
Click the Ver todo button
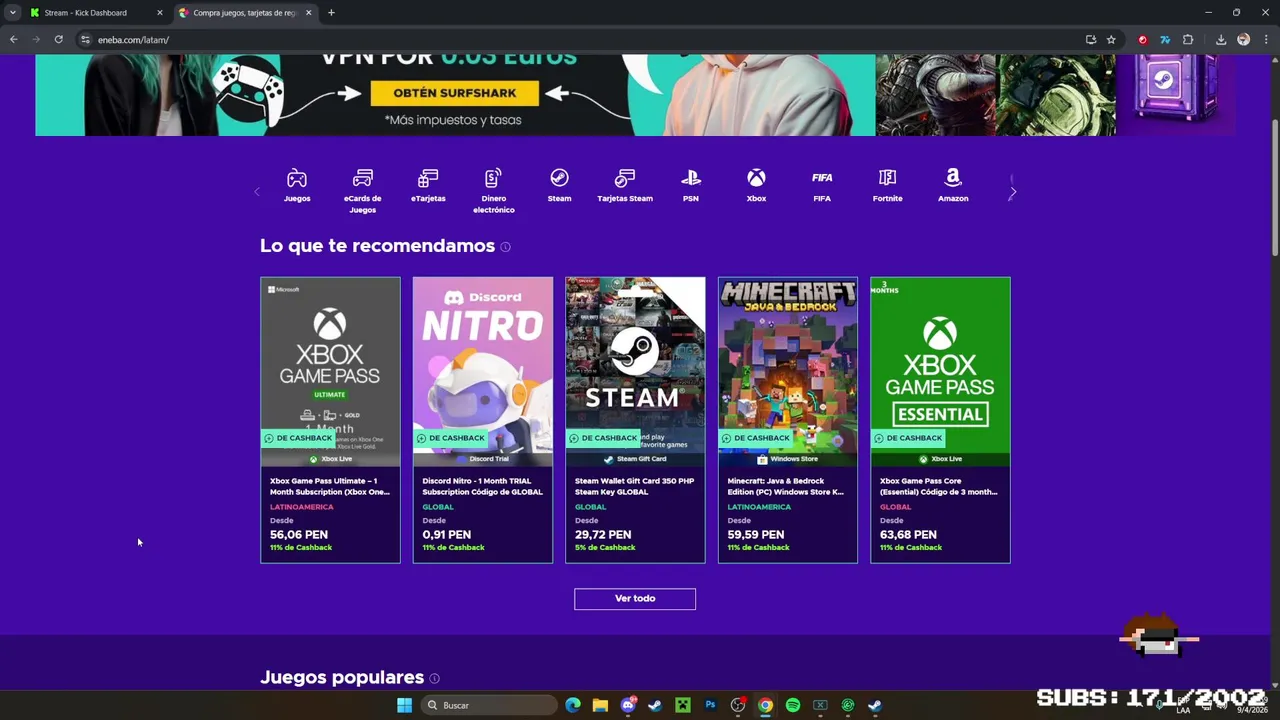click(635, 599)
